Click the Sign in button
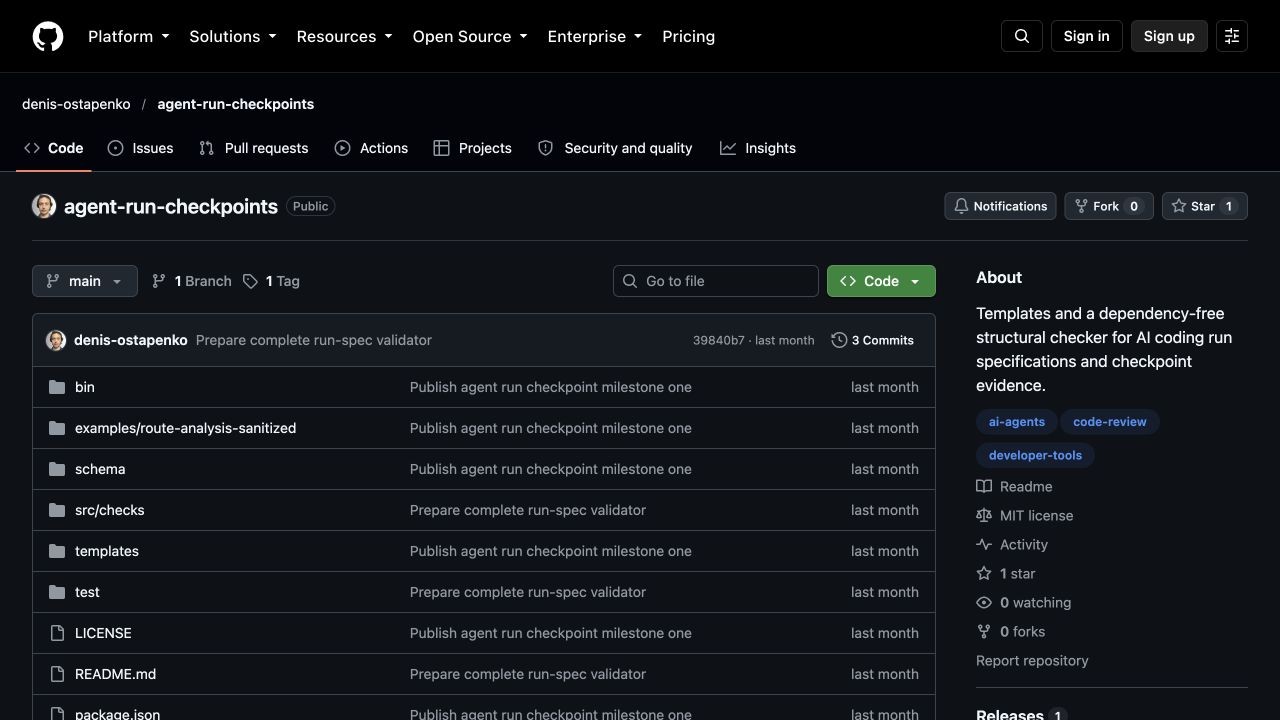Screen dimensions: 1280x720 [x=1087, y=36]
